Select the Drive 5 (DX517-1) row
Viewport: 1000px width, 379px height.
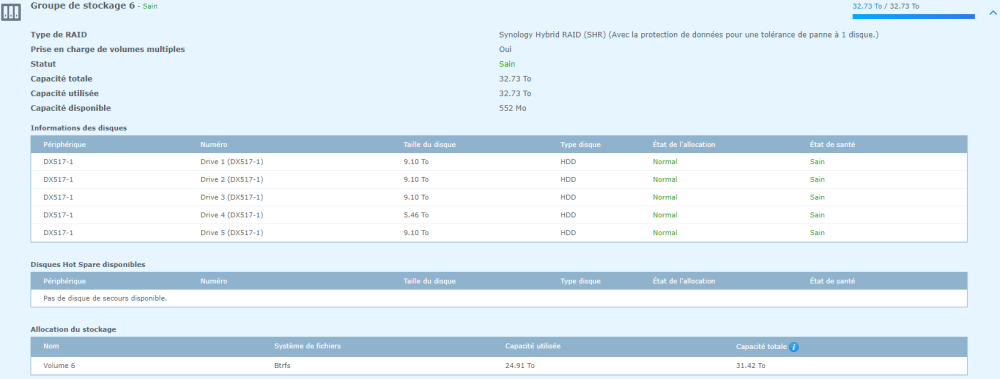pyautogui.click(x=499, y=233)
